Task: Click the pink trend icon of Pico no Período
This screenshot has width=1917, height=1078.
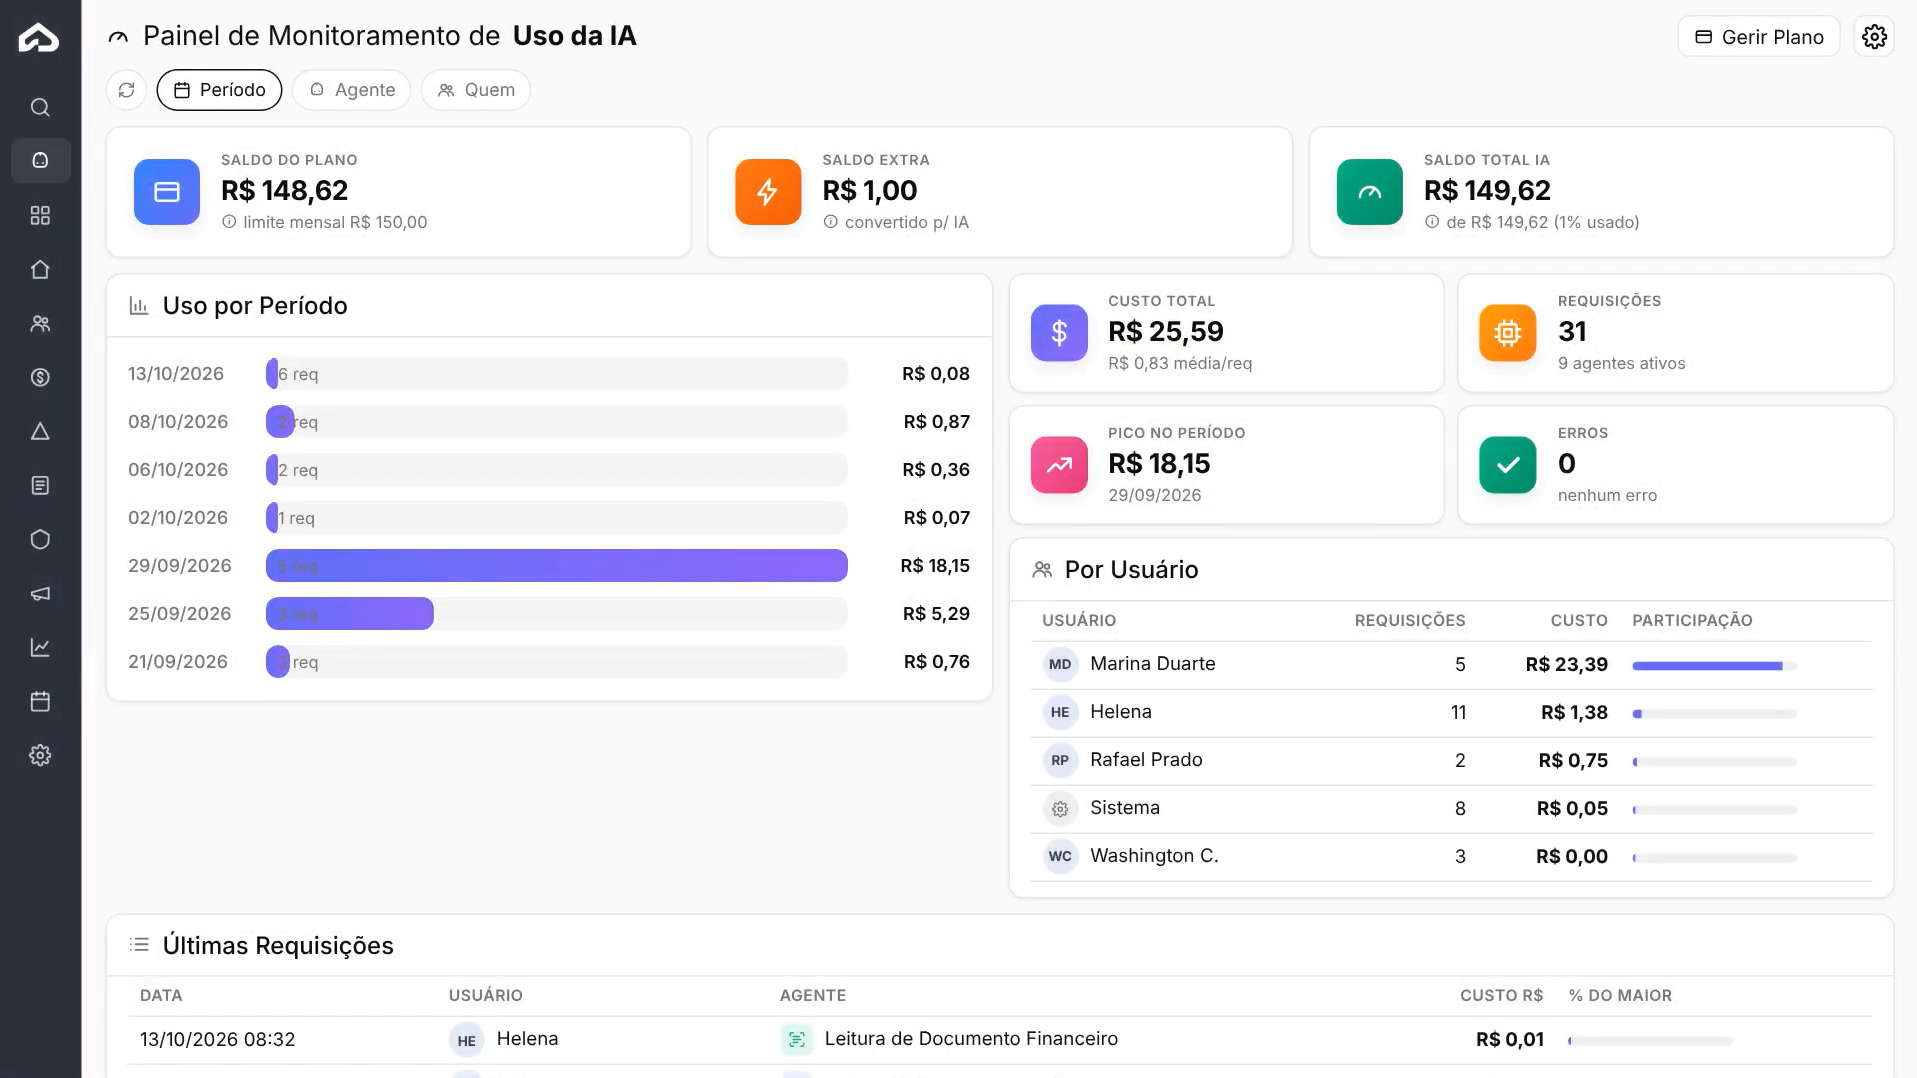Action: coord(1059,465)
